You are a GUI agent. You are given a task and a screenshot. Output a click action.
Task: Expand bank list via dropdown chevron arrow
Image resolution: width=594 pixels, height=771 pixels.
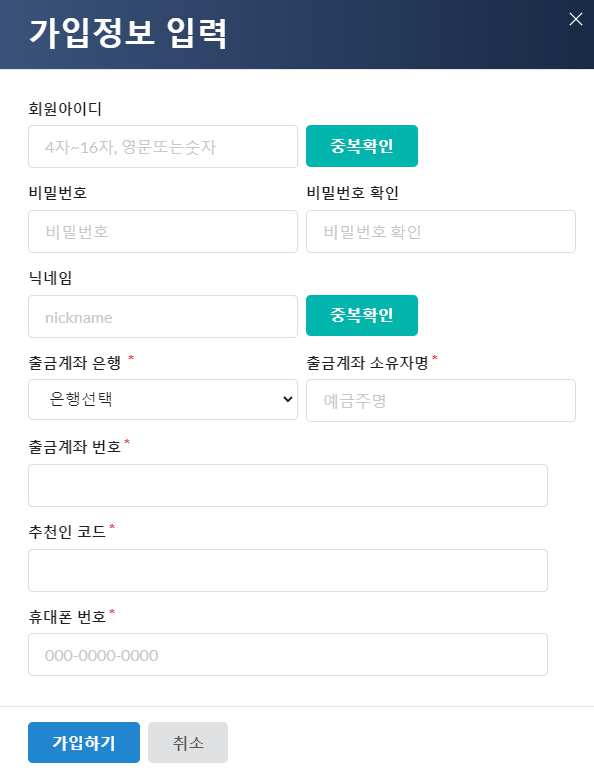[288, 399]
